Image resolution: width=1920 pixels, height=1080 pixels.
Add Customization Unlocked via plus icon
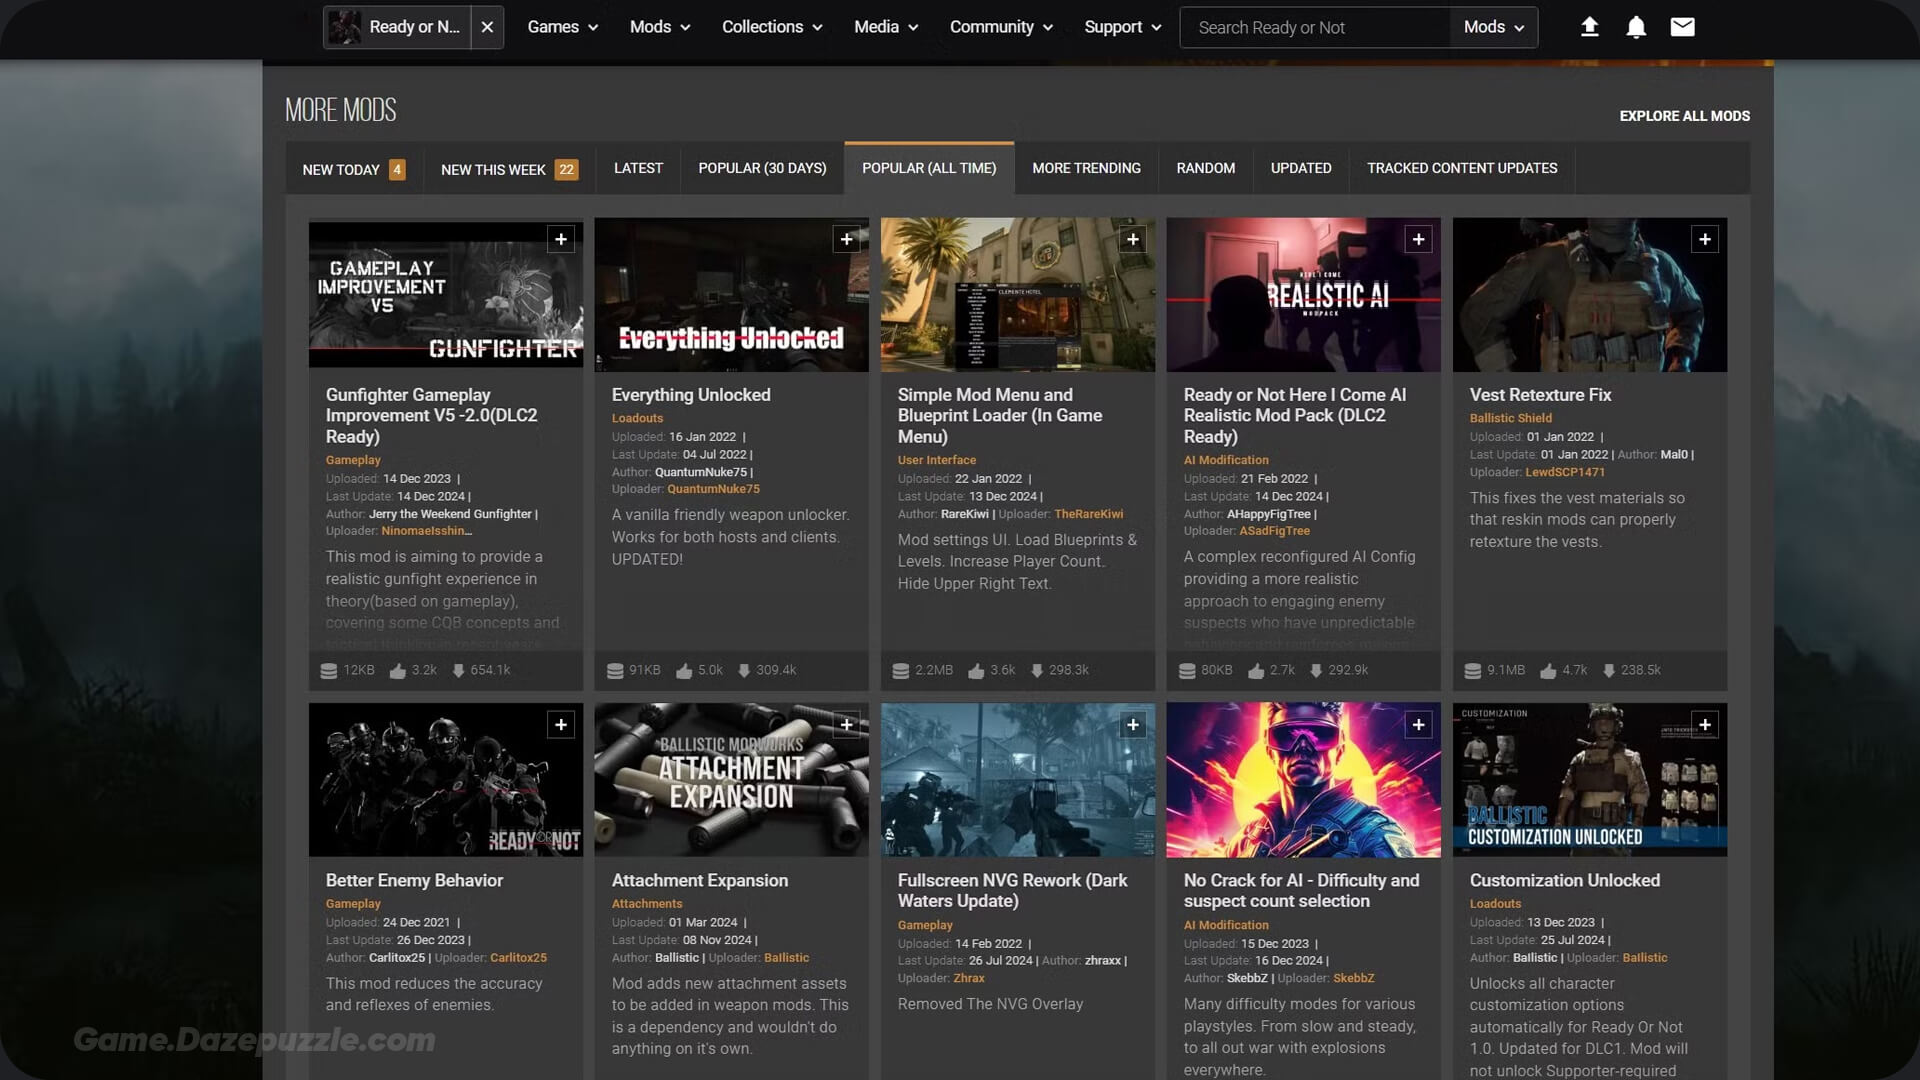pos(1705,725)
